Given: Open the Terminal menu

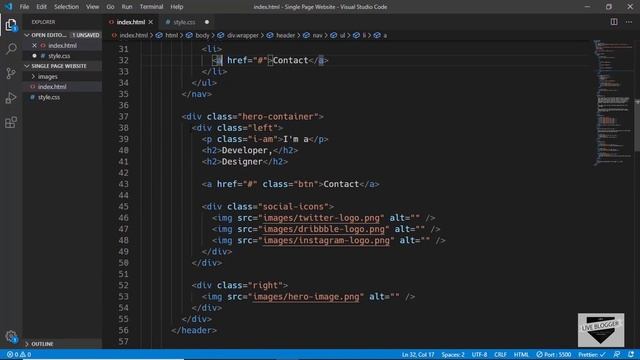Looking at the screenshot, I should click(x=151, y=7).
